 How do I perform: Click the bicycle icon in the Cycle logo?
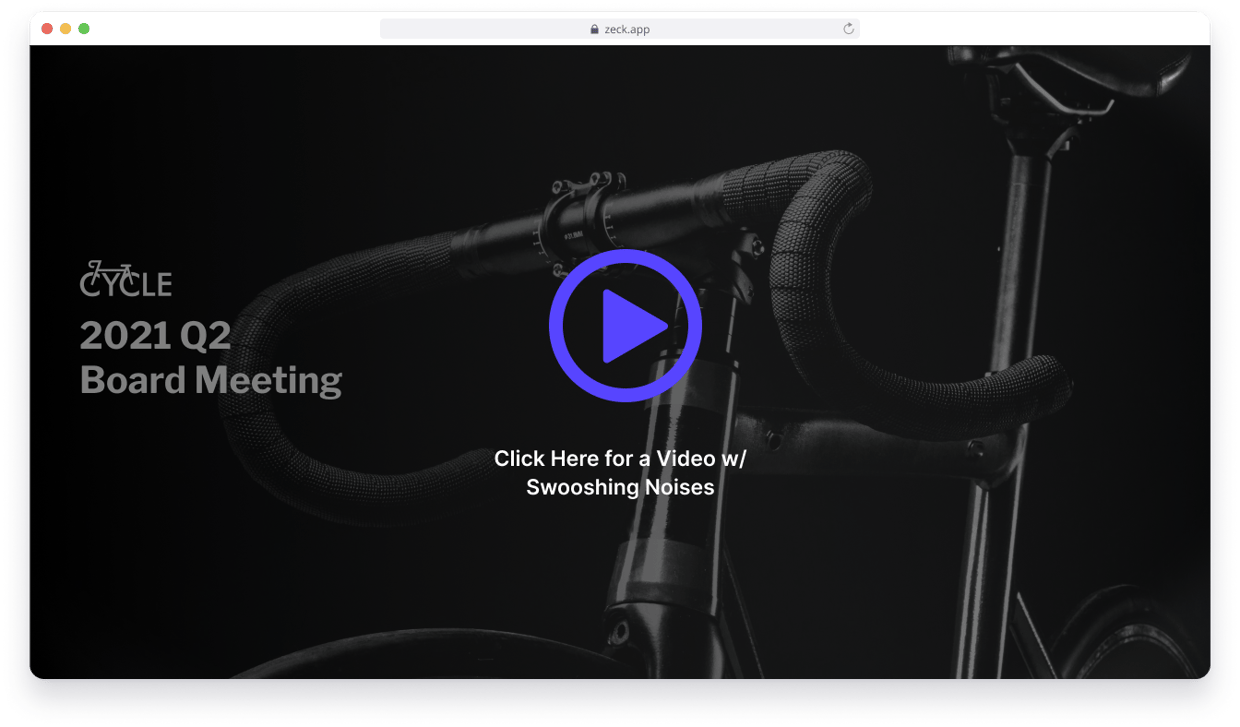click(x=110, y=270)
